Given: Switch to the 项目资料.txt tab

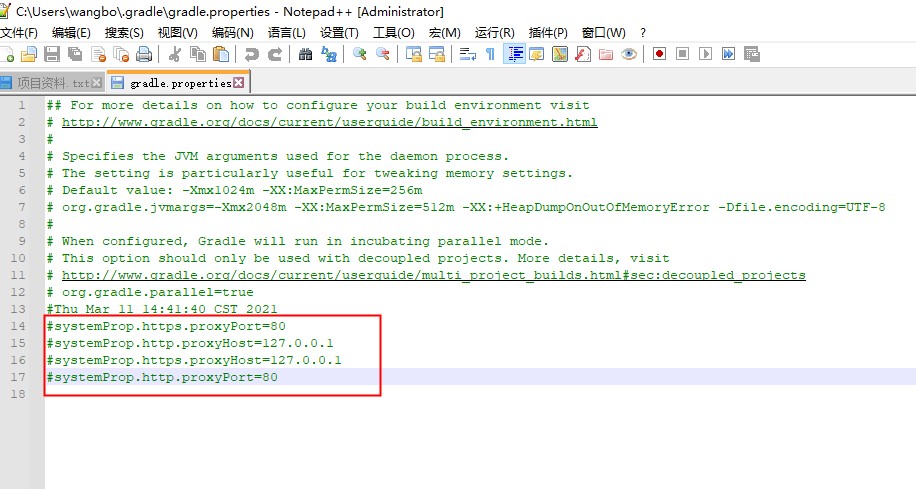Looking at the screenshot, I should pos(52,83).
